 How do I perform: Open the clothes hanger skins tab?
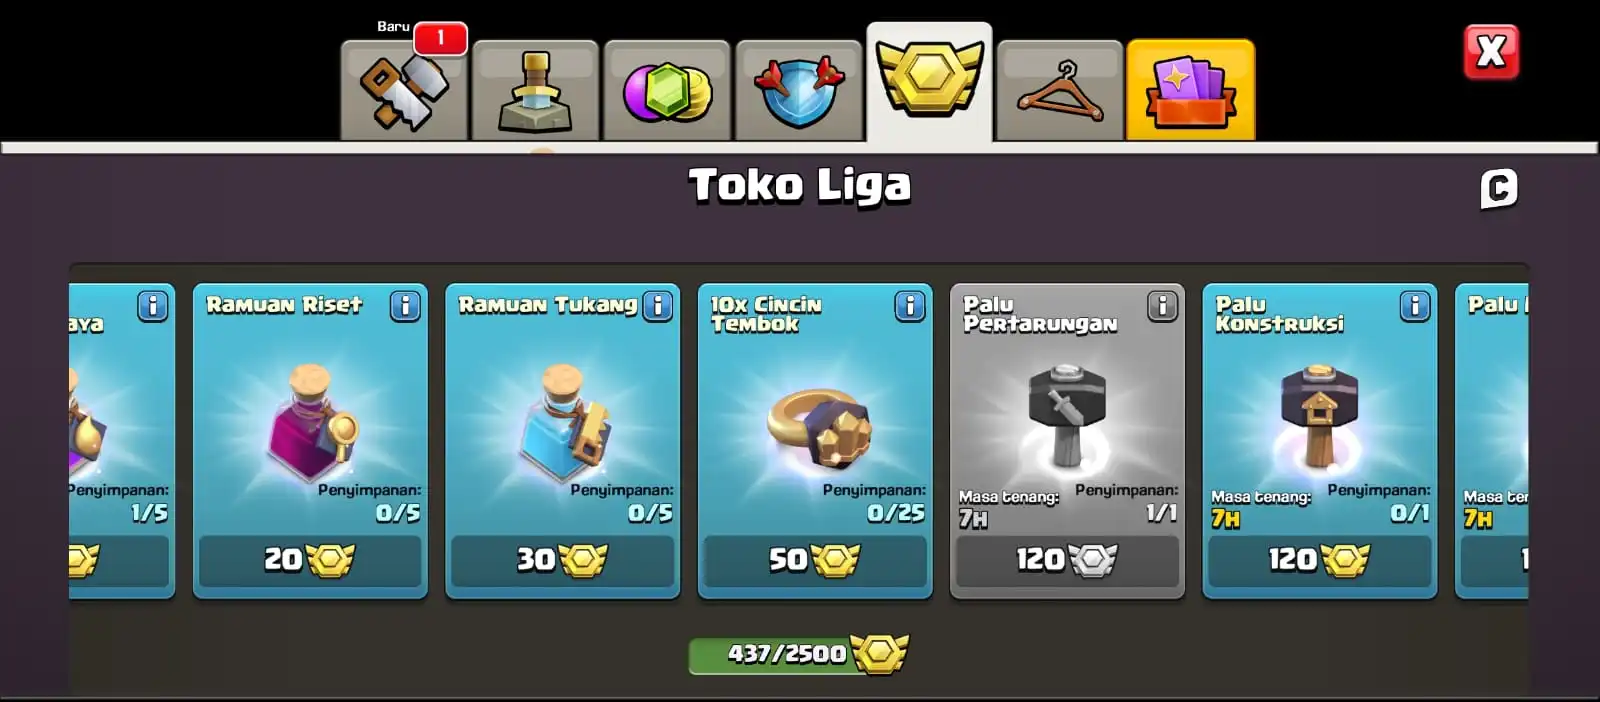click(x=1060, y=90)
